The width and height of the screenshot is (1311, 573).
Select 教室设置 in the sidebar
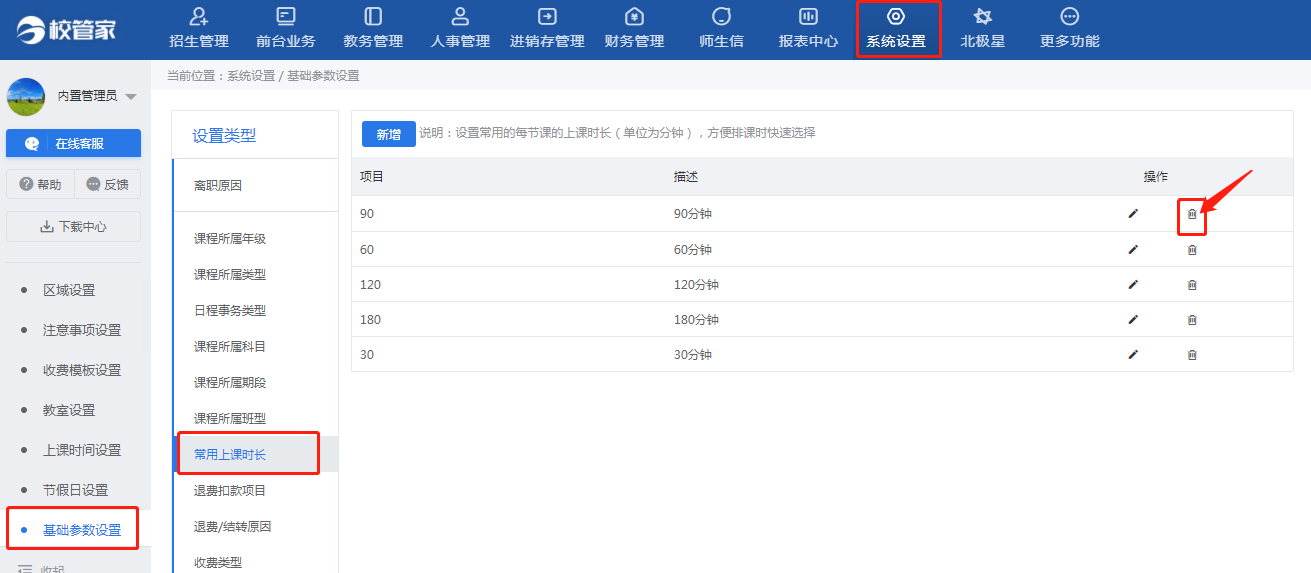click(x=69, y=410)
